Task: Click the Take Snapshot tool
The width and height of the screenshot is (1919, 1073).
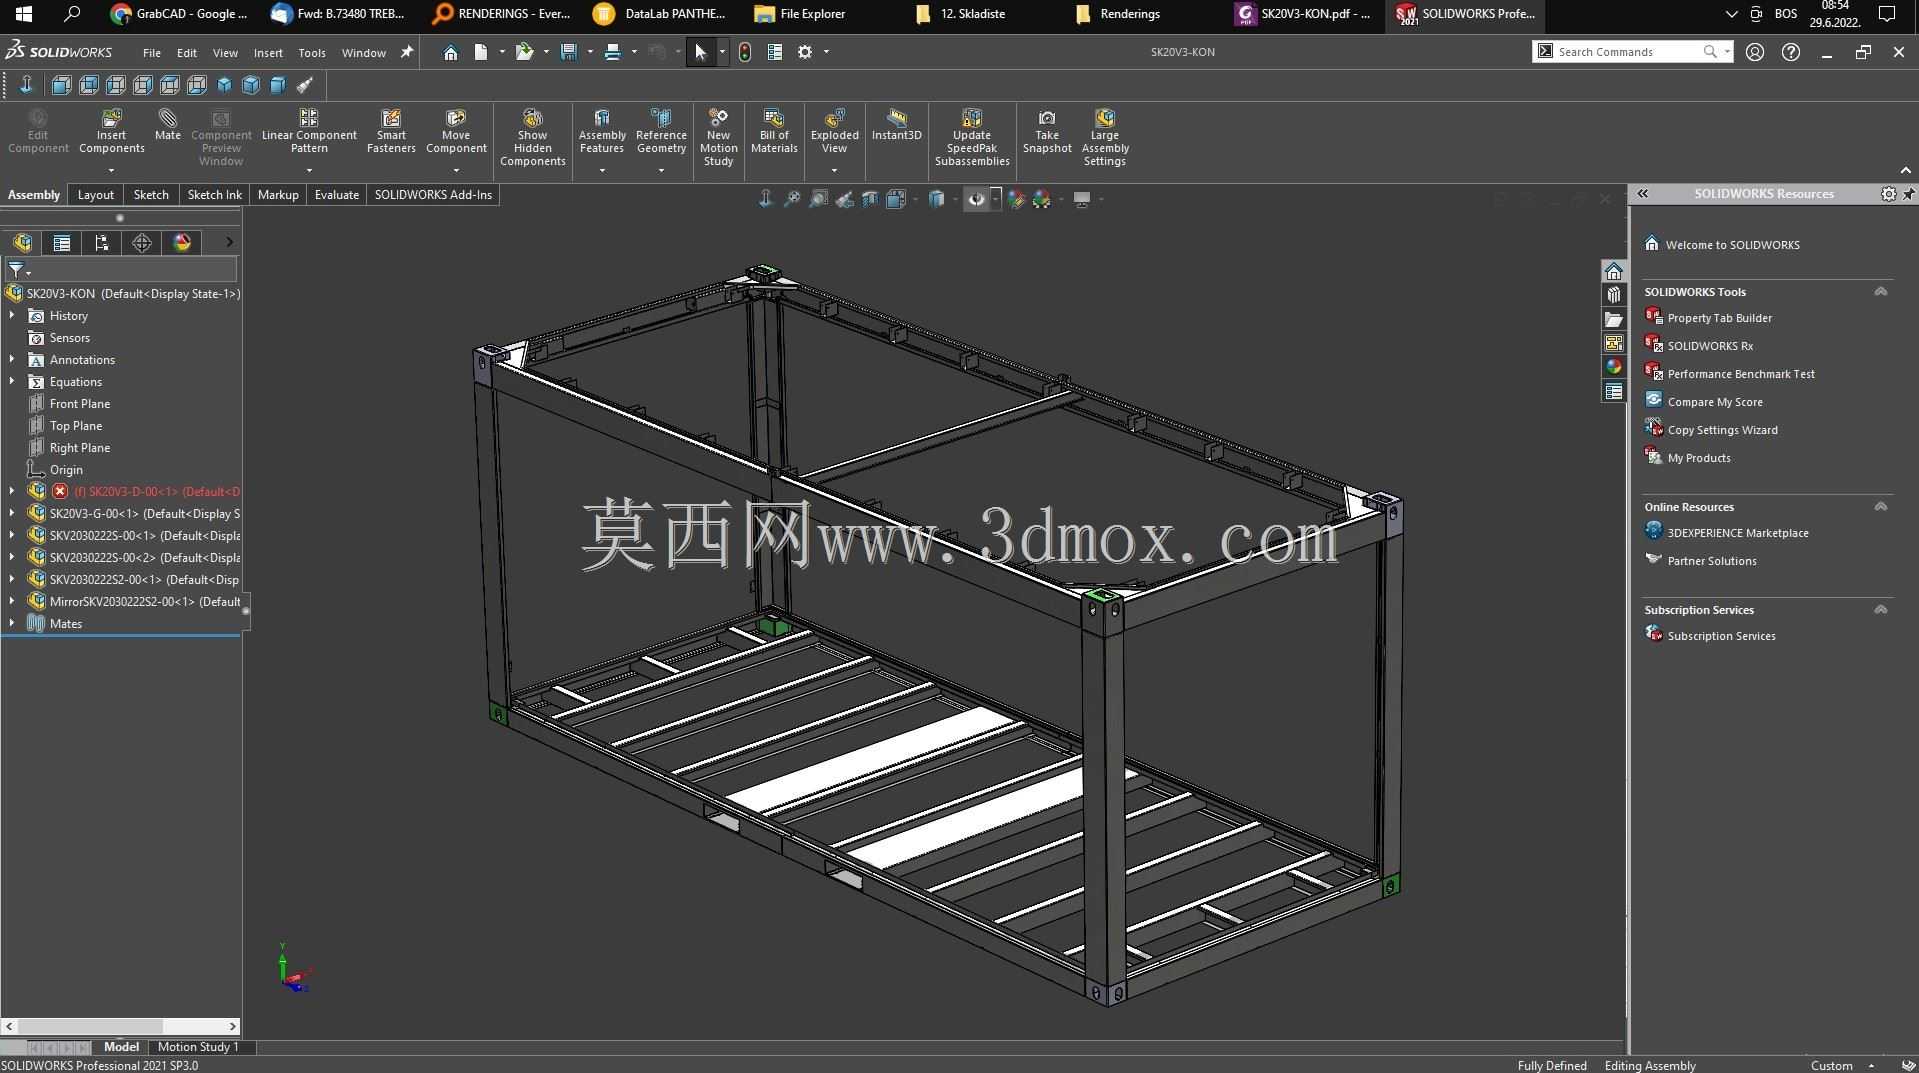Action: (1047, 131)
